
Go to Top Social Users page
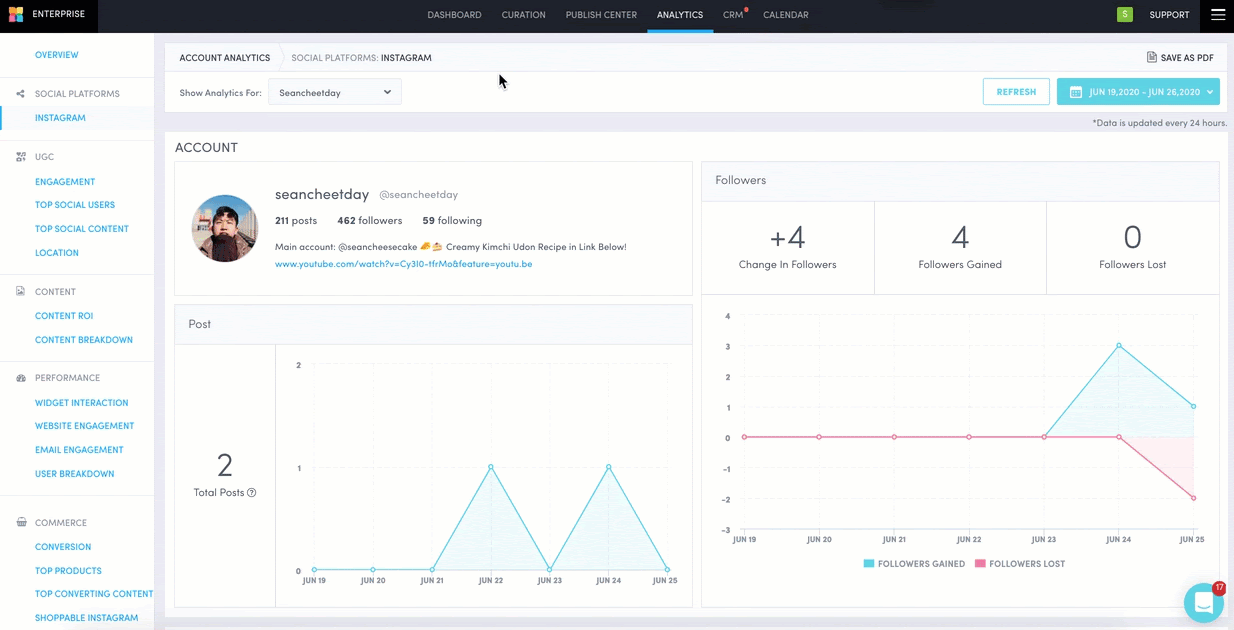coord(75,205)
